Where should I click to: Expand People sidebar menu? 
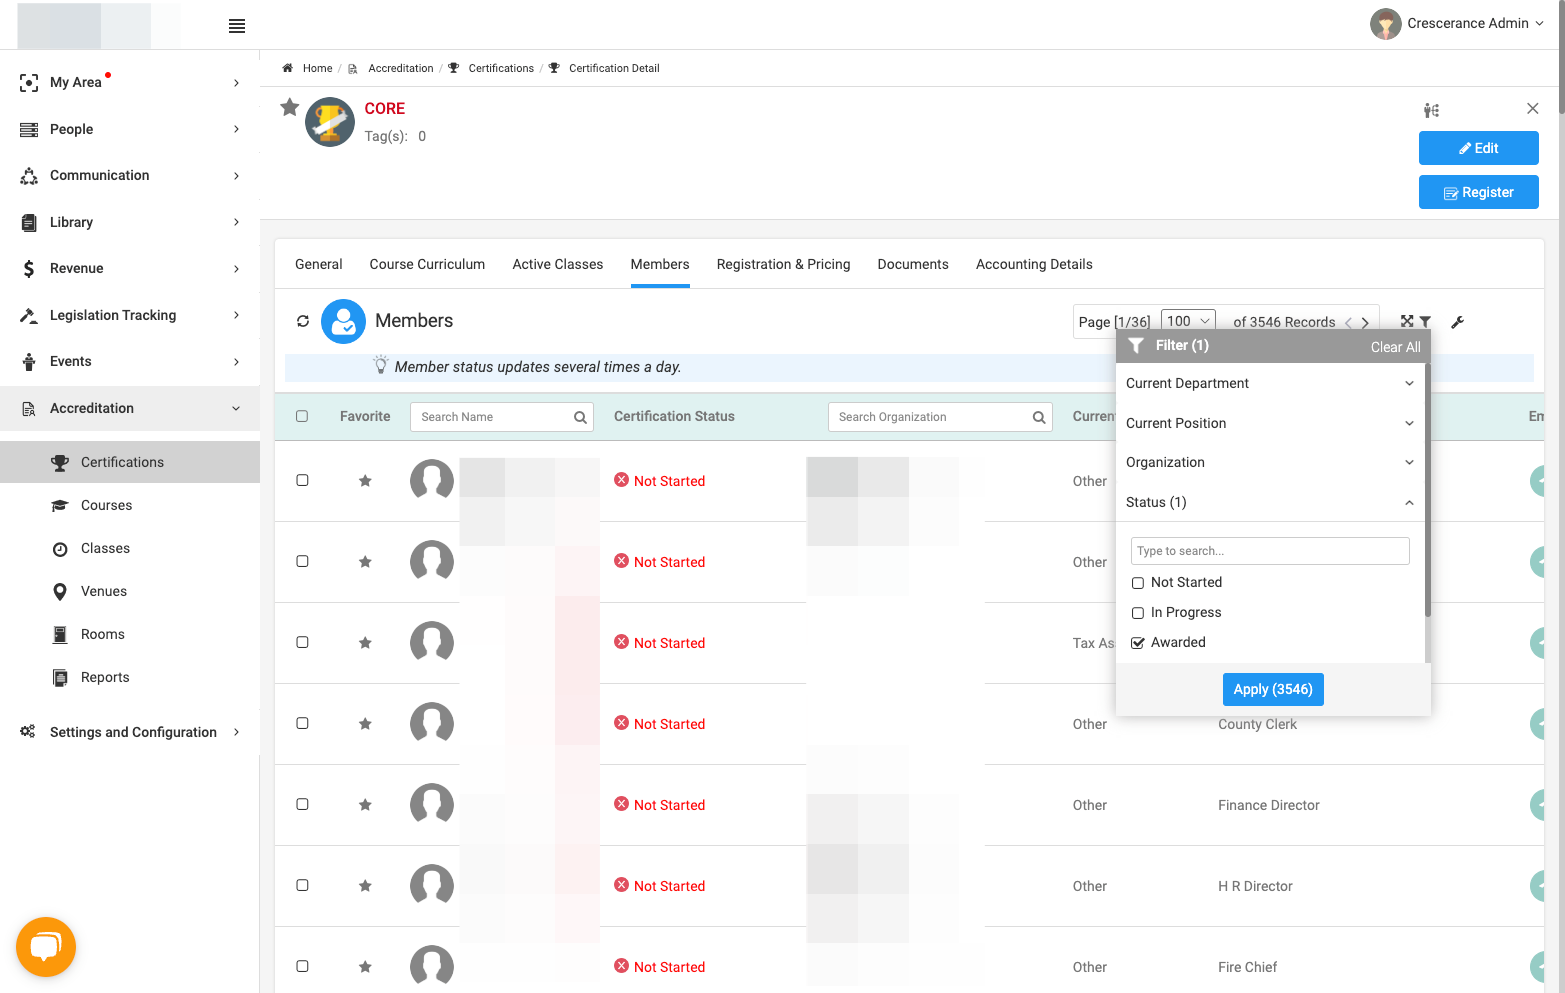(x=130, y=129)
